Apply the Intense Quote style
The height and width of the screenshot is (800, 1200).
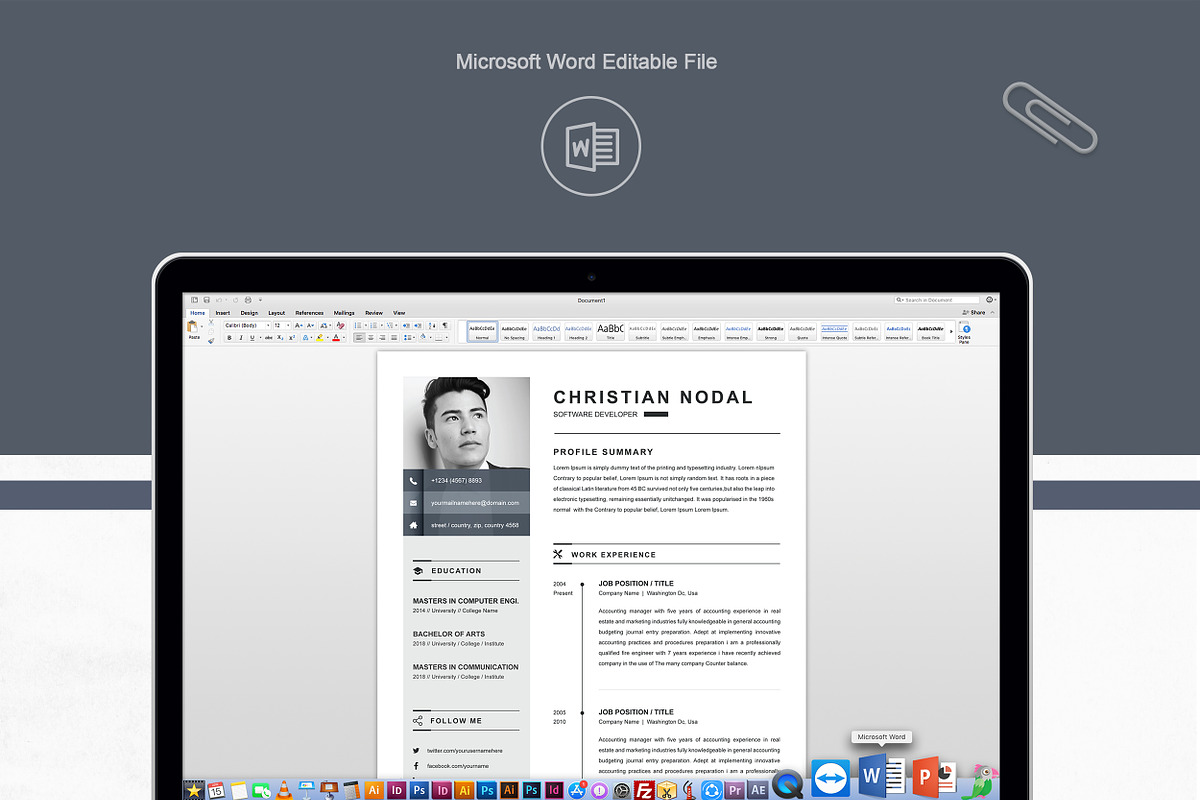pos(834,331)
